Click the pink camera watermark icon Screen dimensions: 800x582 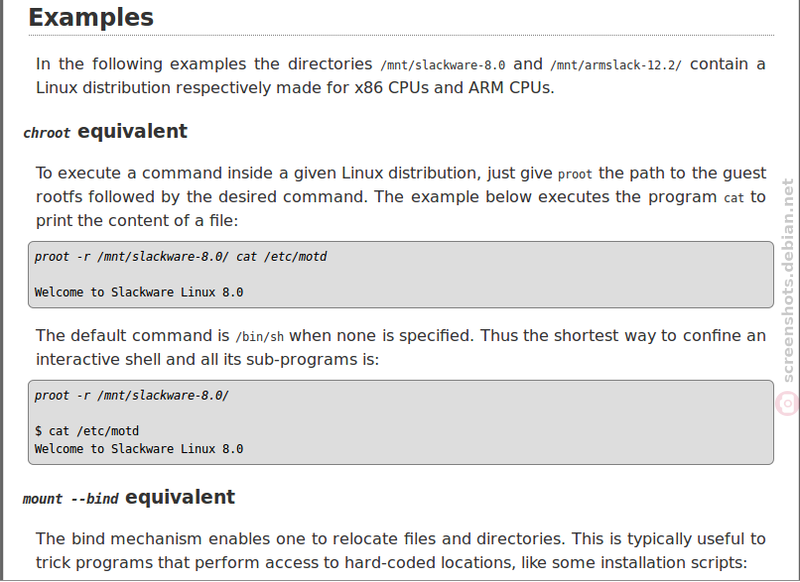point(788,403)
